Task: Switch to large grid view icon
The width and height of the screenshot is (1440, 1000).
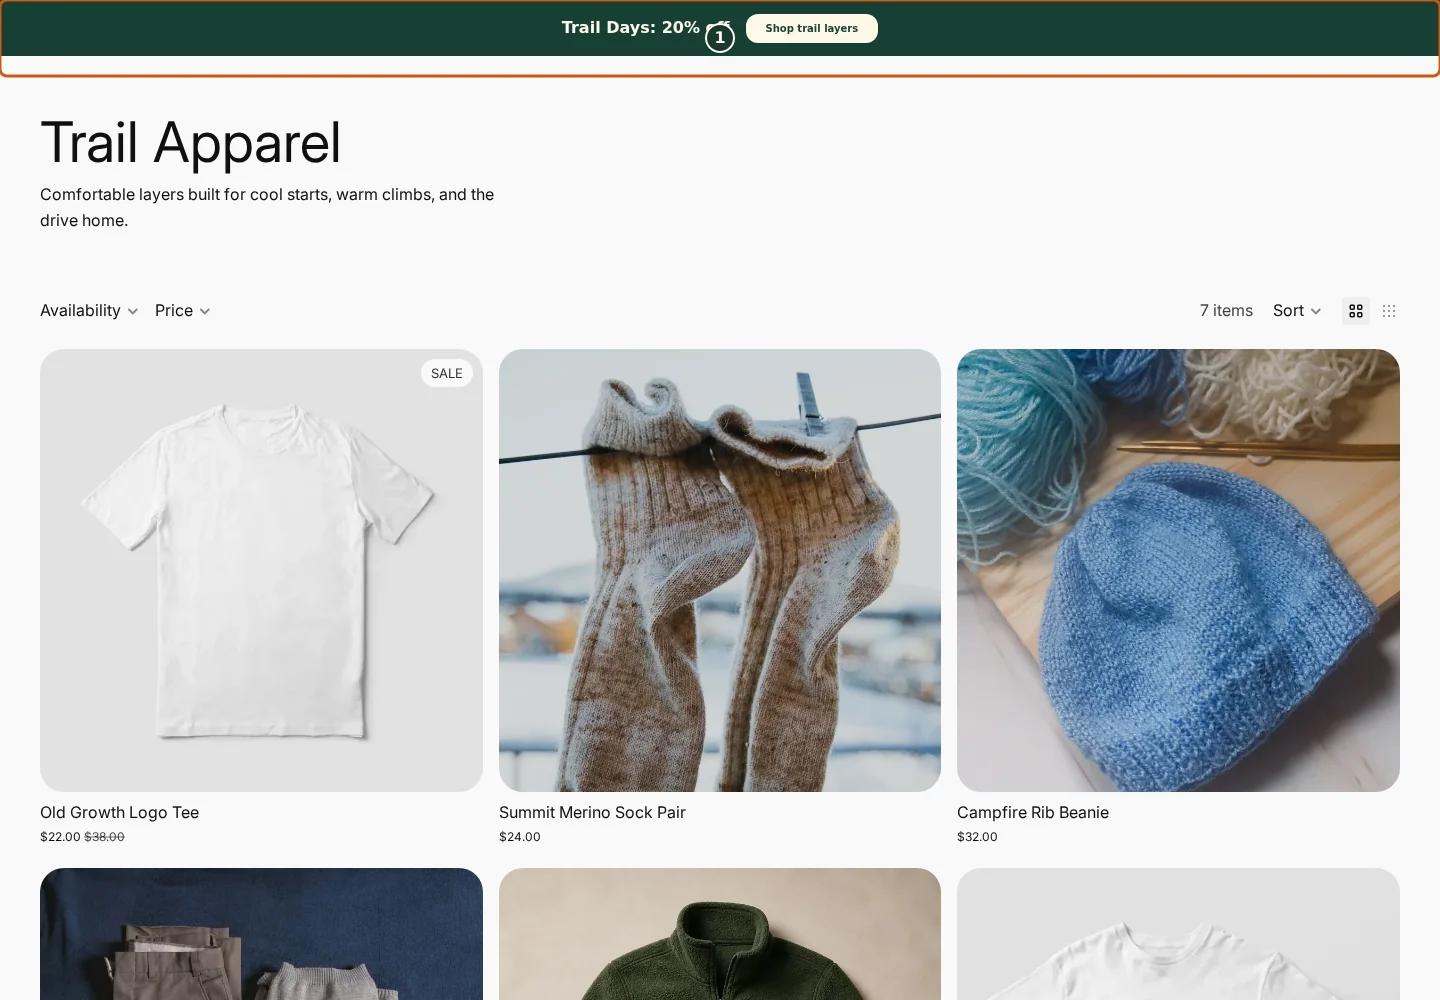Action: coord(1356,311)
